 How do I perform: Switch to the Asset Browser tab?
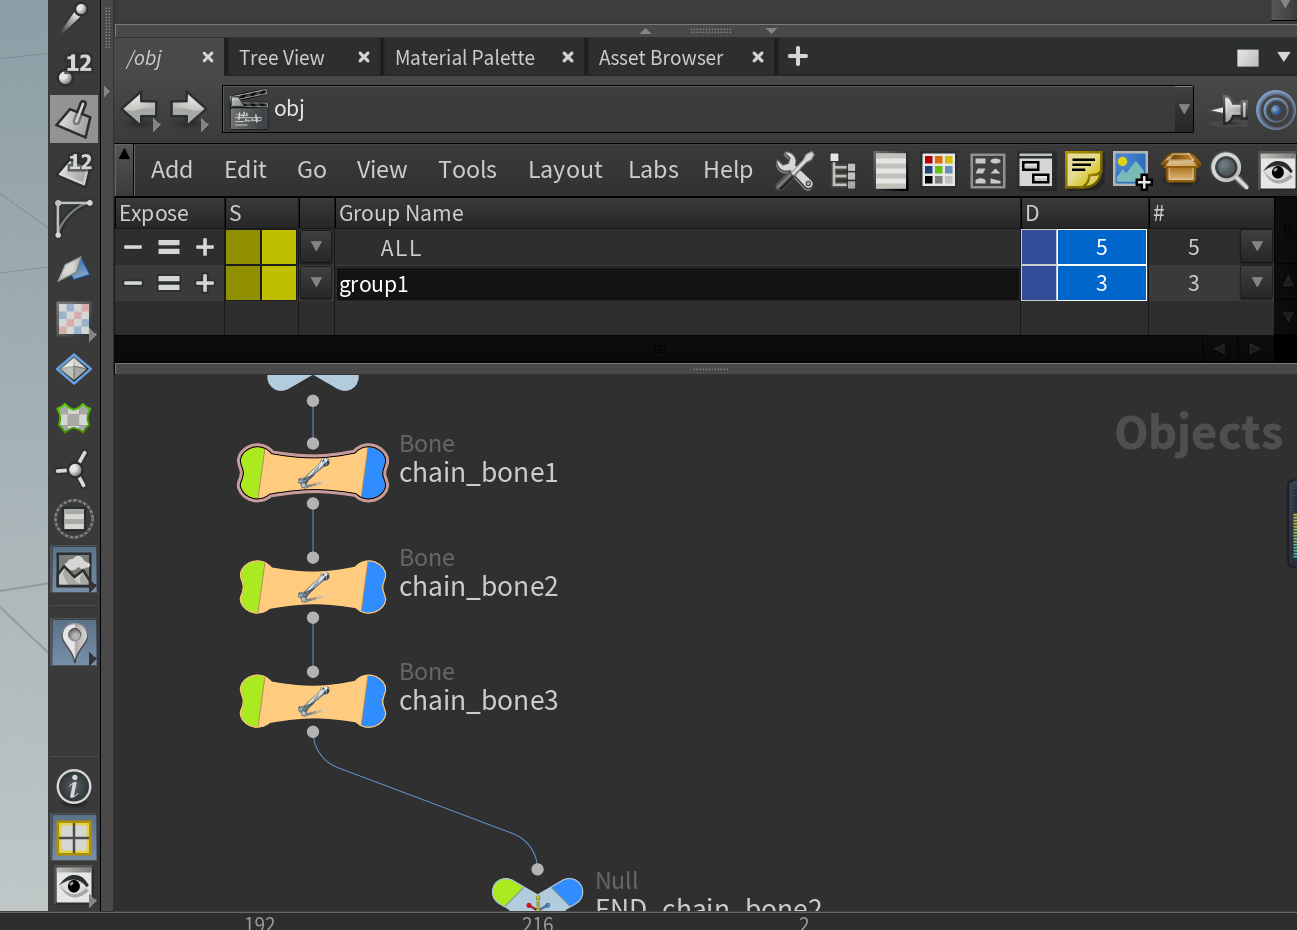(661, 58)
